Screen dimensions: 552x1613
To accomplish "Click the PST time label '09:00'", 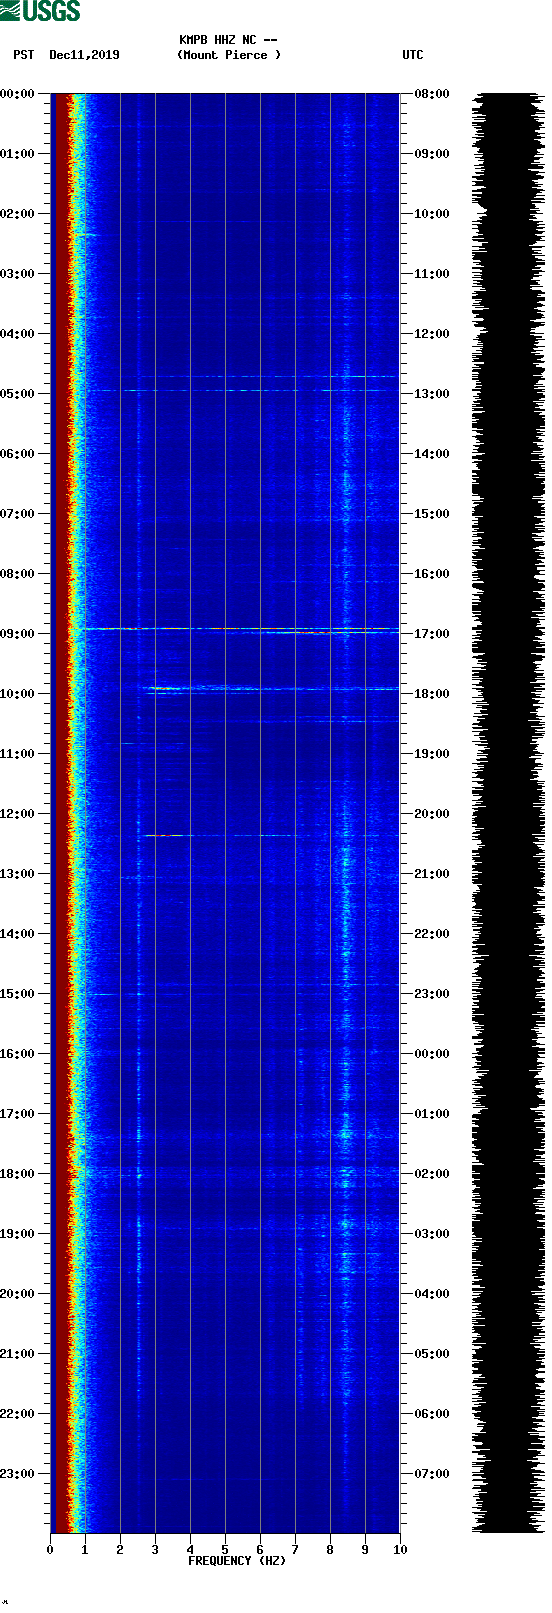I will pos(18,634).
